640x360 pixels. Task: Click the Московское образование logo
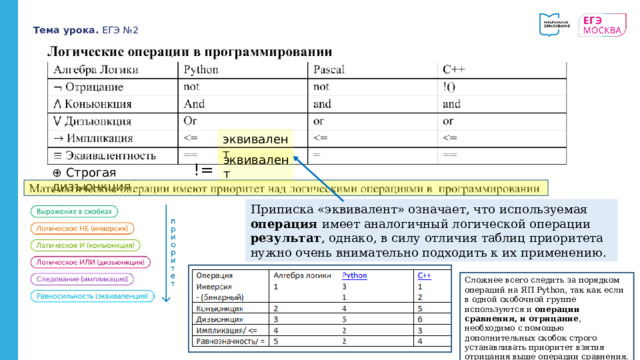pyautogui.click(x=554, y=24)
